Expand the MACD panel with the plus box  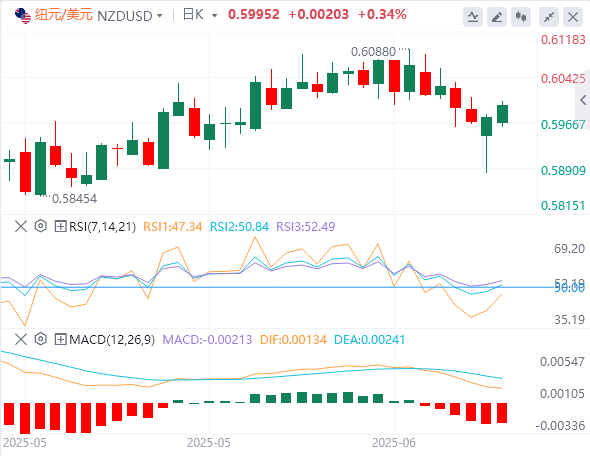[61, 340]
